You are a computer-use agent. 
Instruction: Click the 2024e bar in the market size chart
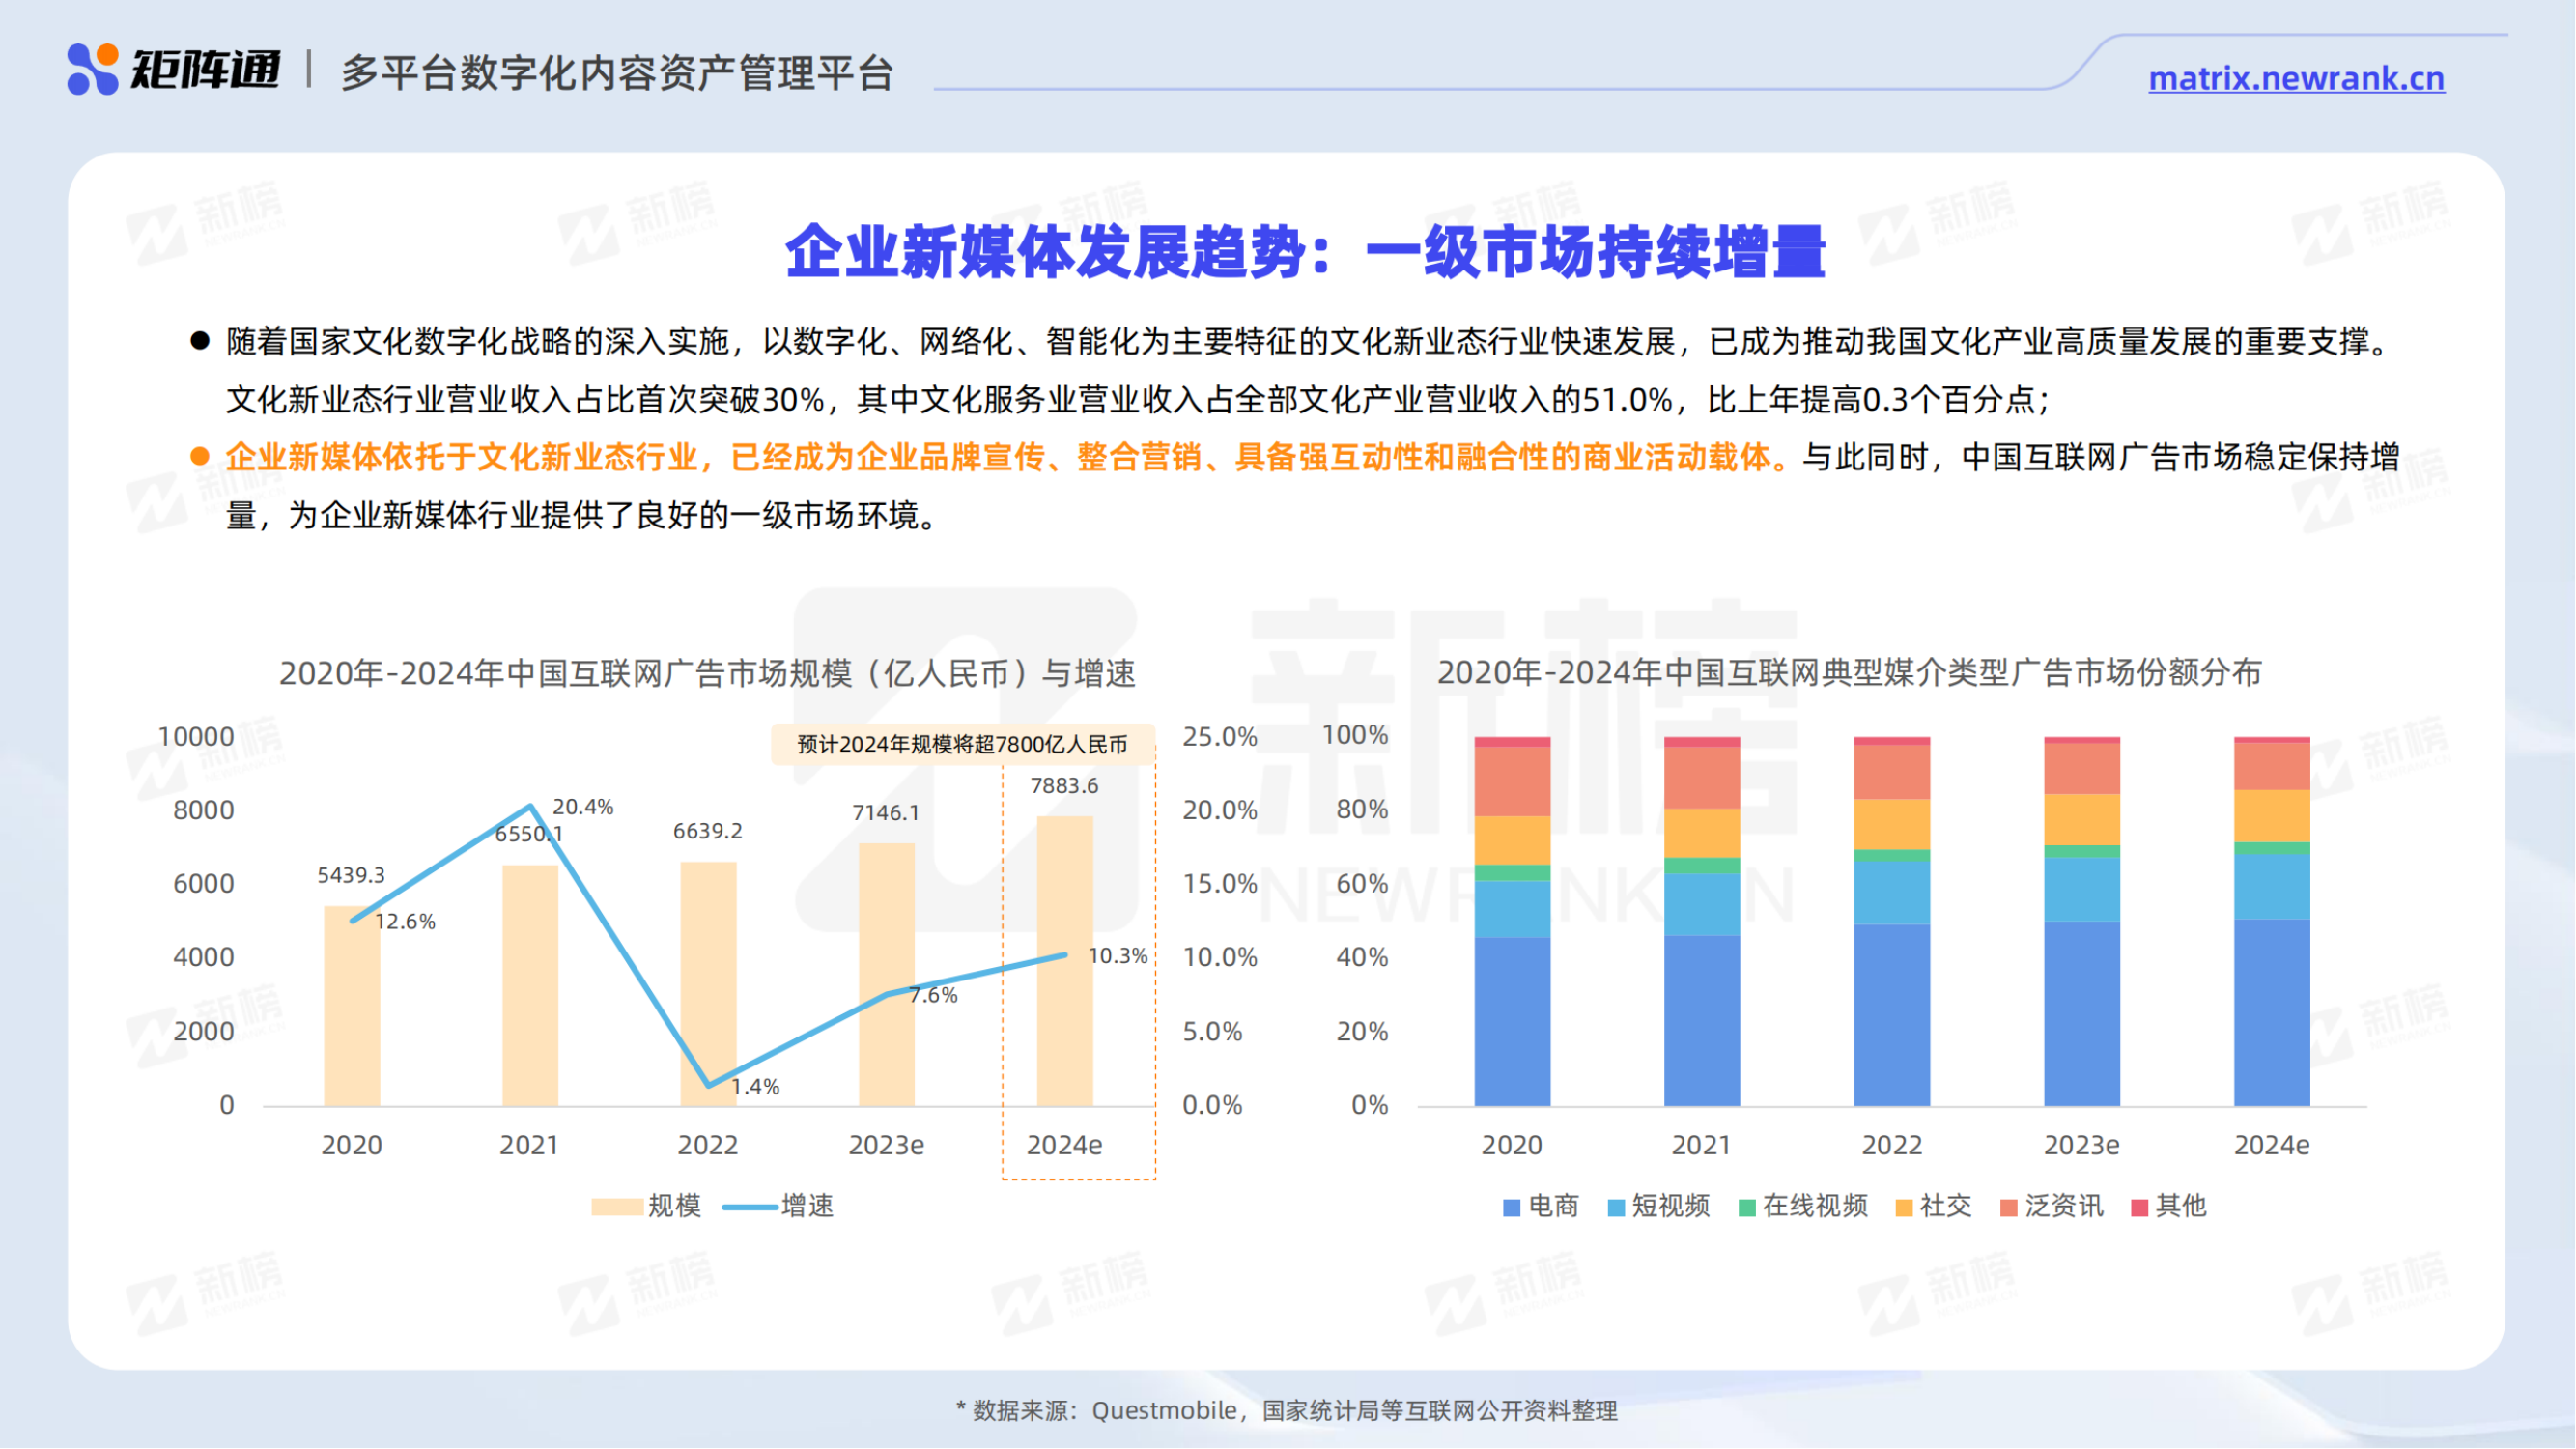click(x=1064, y=961)
